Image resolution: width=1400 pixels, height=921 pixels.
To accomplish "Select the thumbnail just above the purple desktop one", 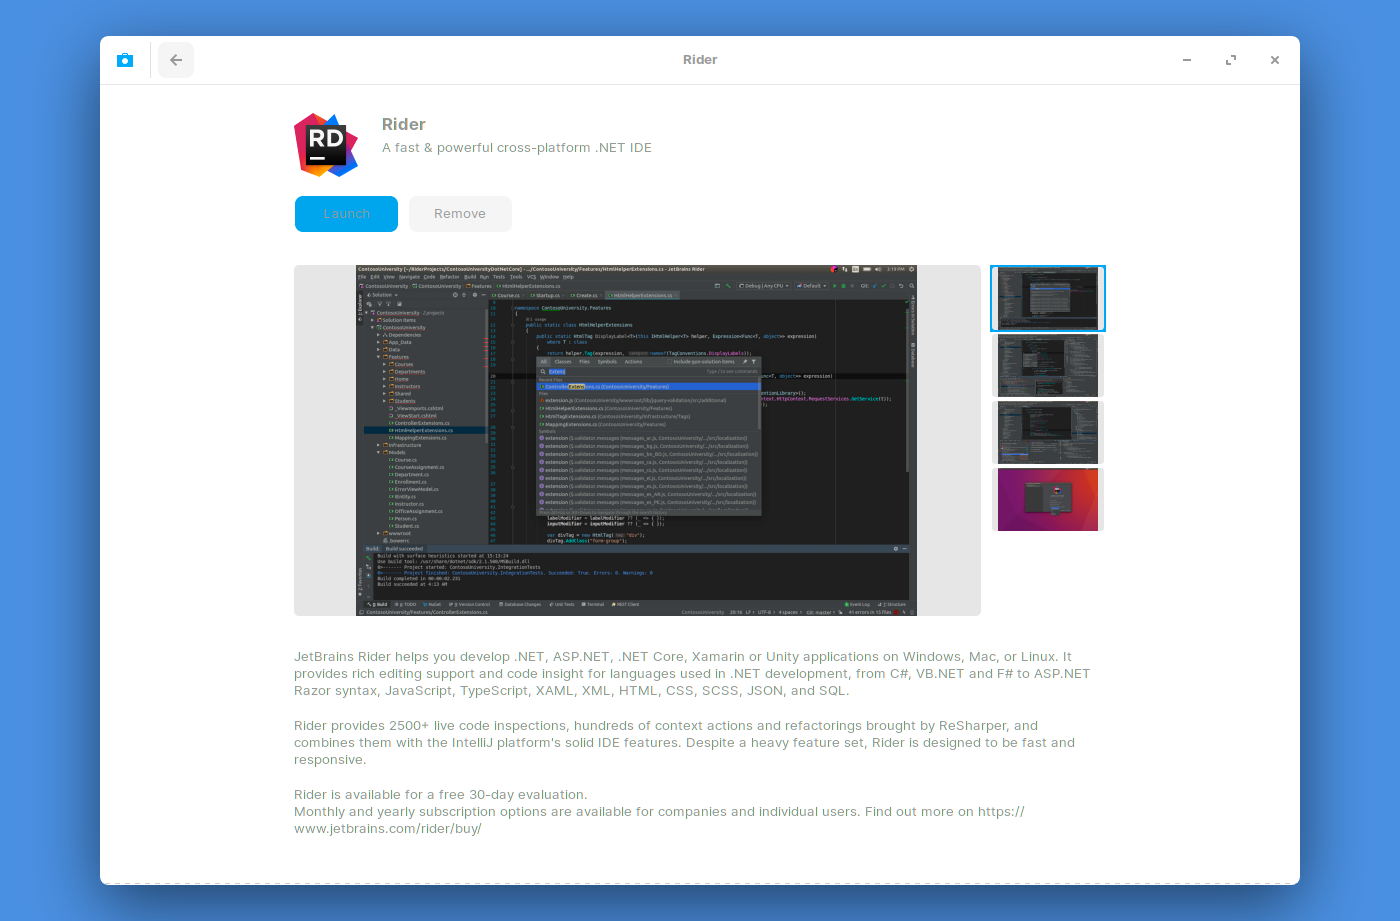I will (x=1048, y=432).
